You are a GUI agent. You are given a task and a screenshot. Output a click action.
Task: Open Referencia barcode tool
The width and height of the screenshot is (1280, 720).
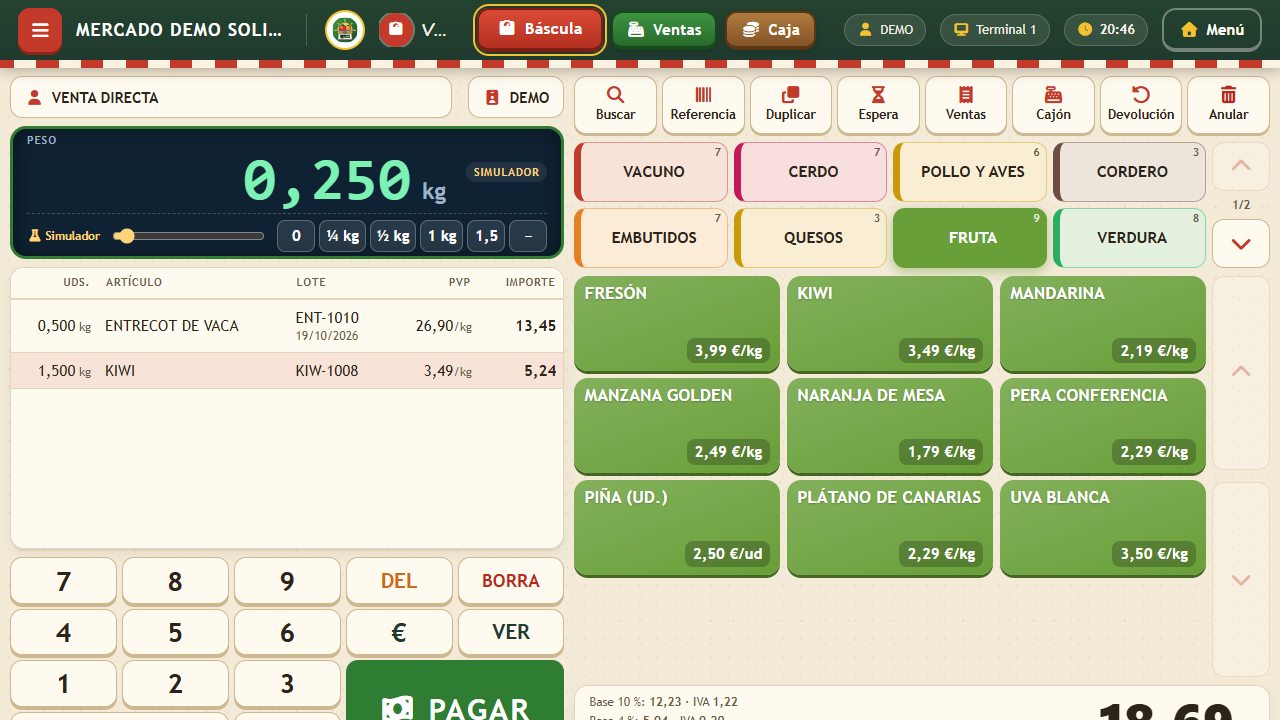703,105
